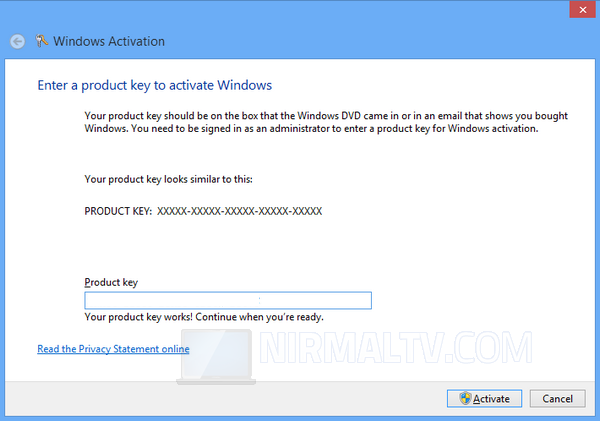
Task: Click the 'Windows Activation' title text
Action: pyautogui.click(x=109, y=41)
